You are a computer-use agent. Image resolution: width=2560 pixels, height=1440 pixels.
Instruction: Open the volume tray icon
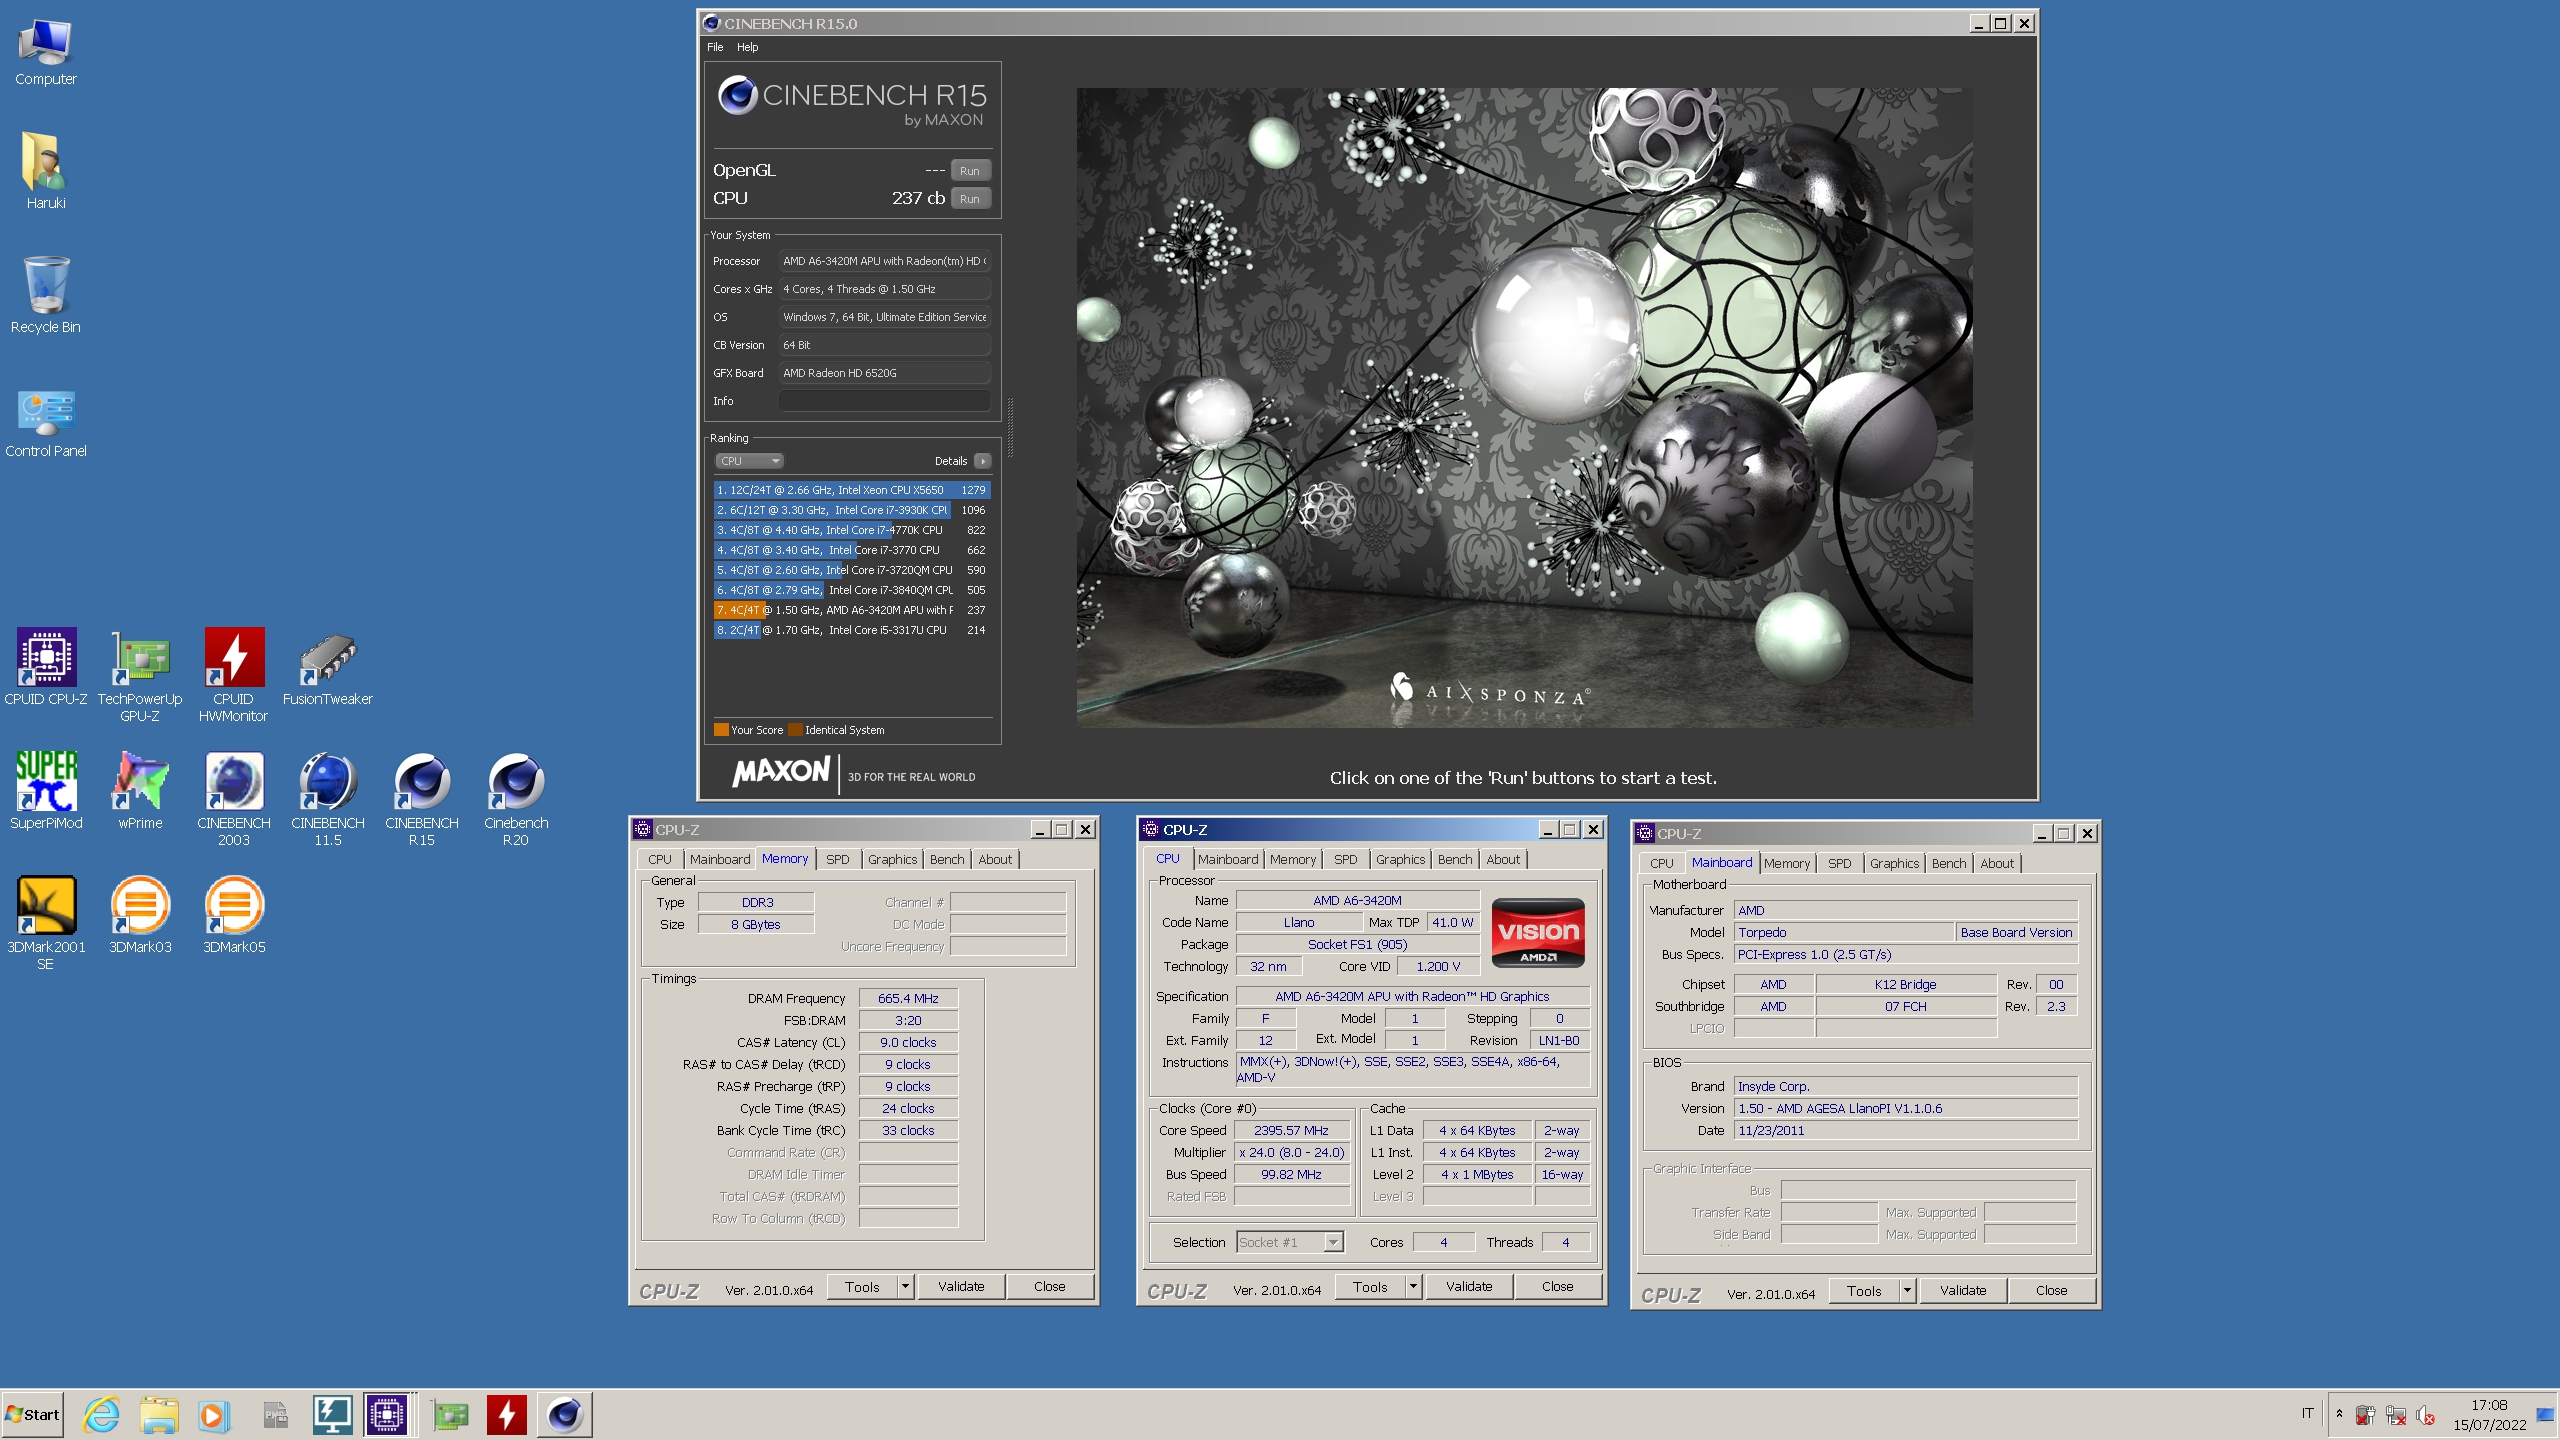tap(2425, 1415)
